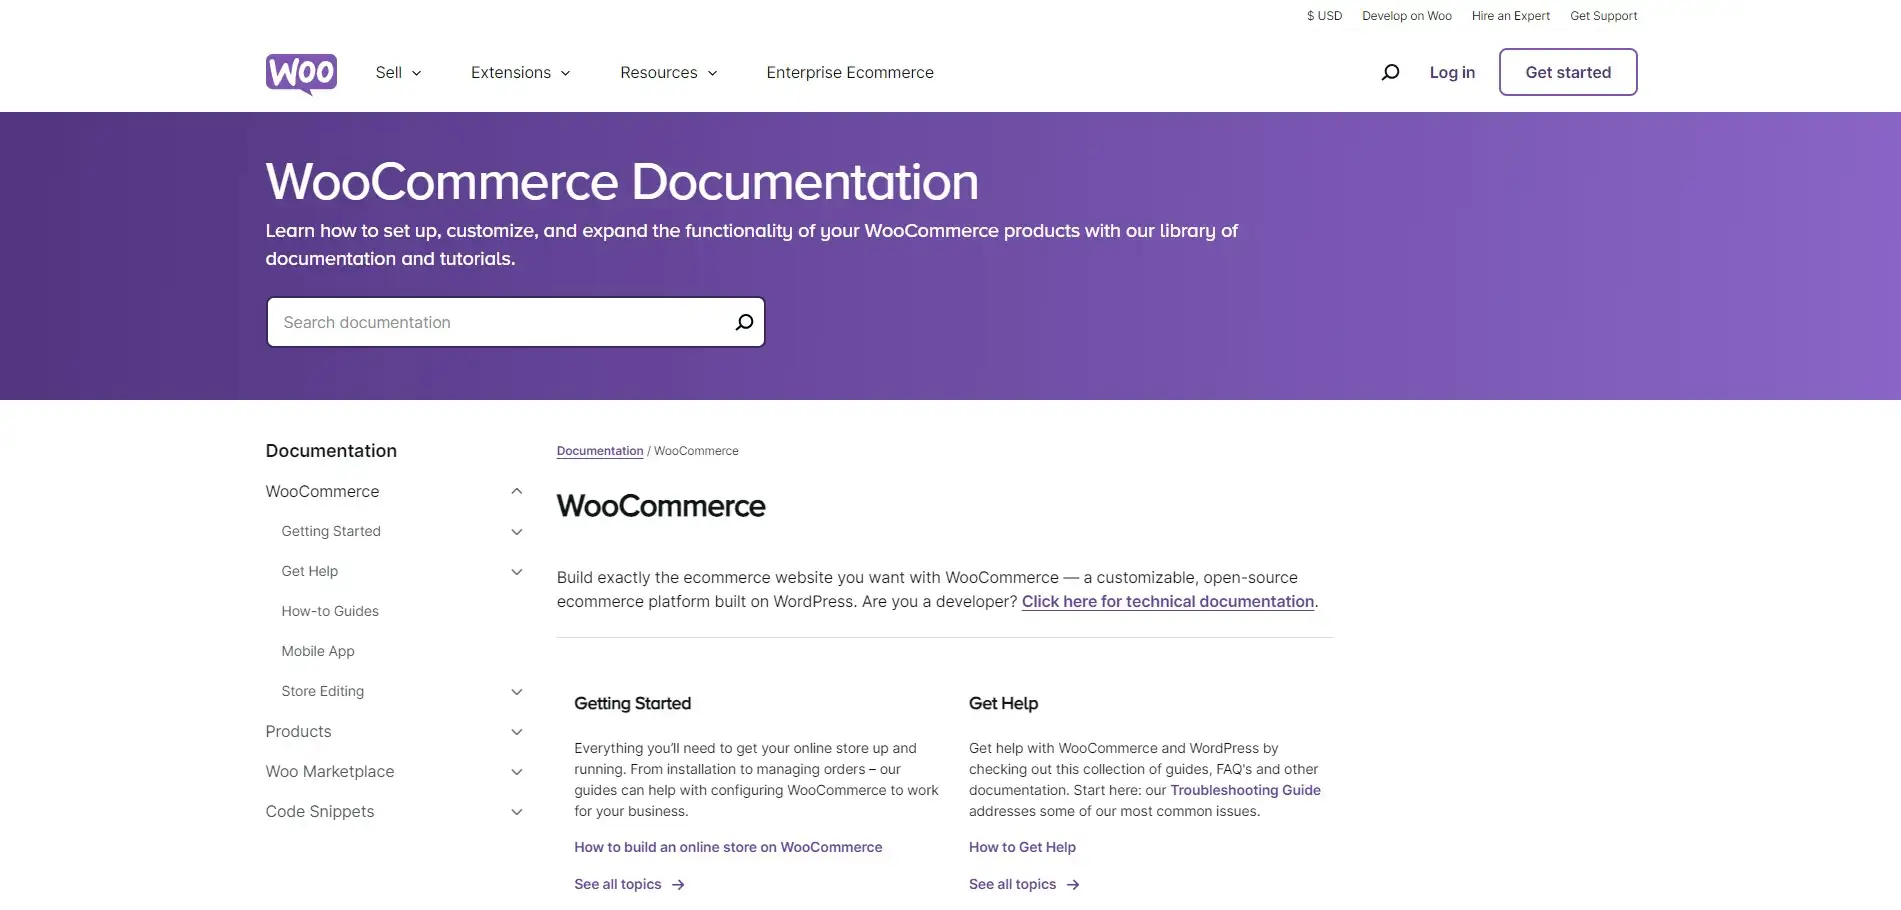Select Mobile App in the sidebar
The height and width of the screenshot is (910, 1901).
(x=318, y=651)
